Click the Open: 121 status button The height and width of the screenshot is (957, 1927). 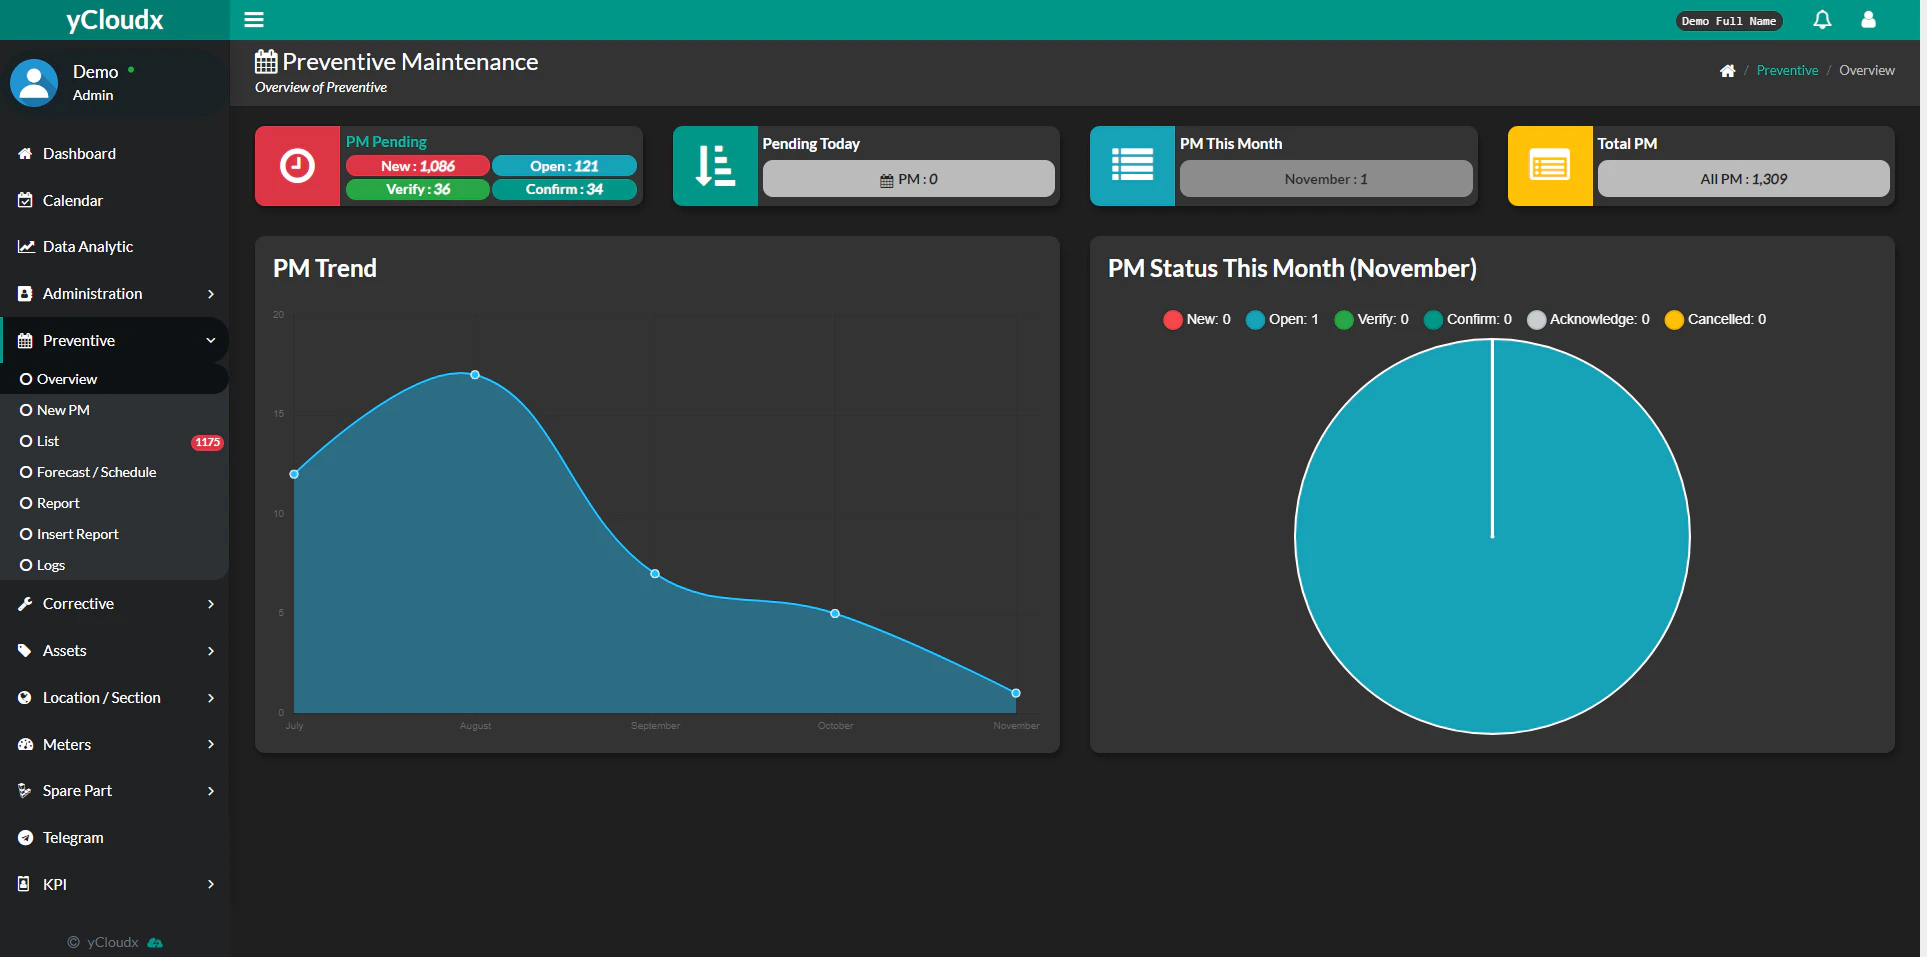(x=564, y=165)
